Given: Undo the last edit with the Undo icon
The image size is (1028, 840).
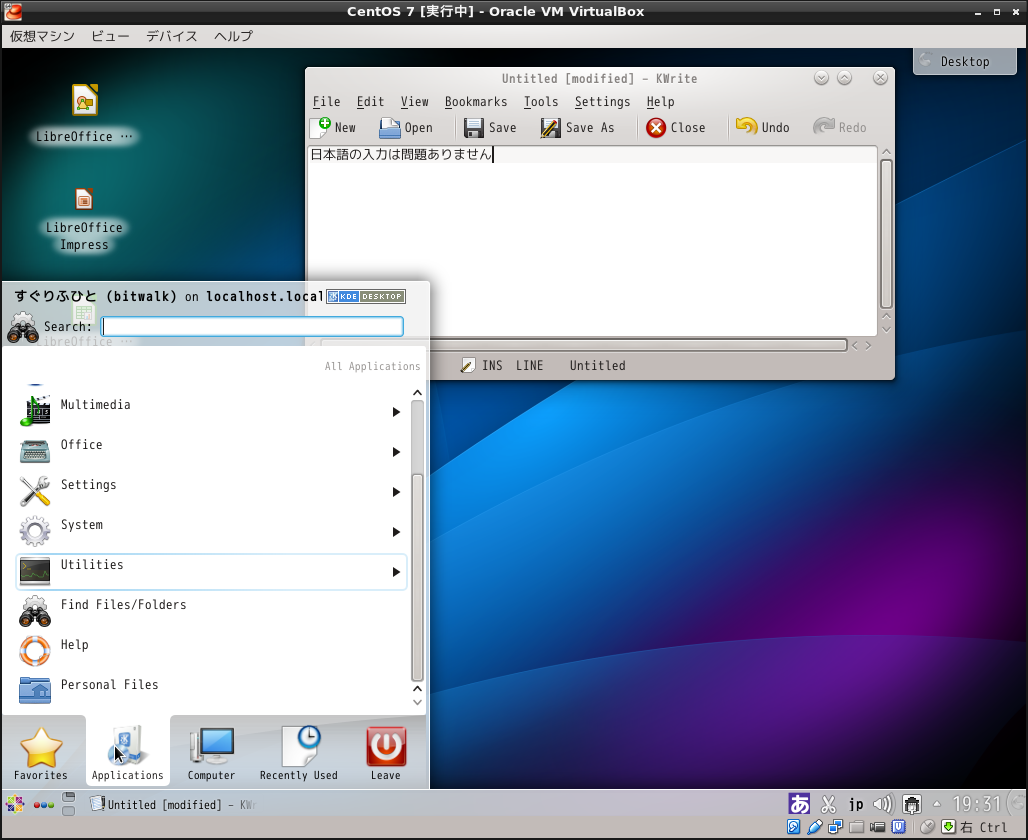Looking at the screenshot, I should [763, 127].
